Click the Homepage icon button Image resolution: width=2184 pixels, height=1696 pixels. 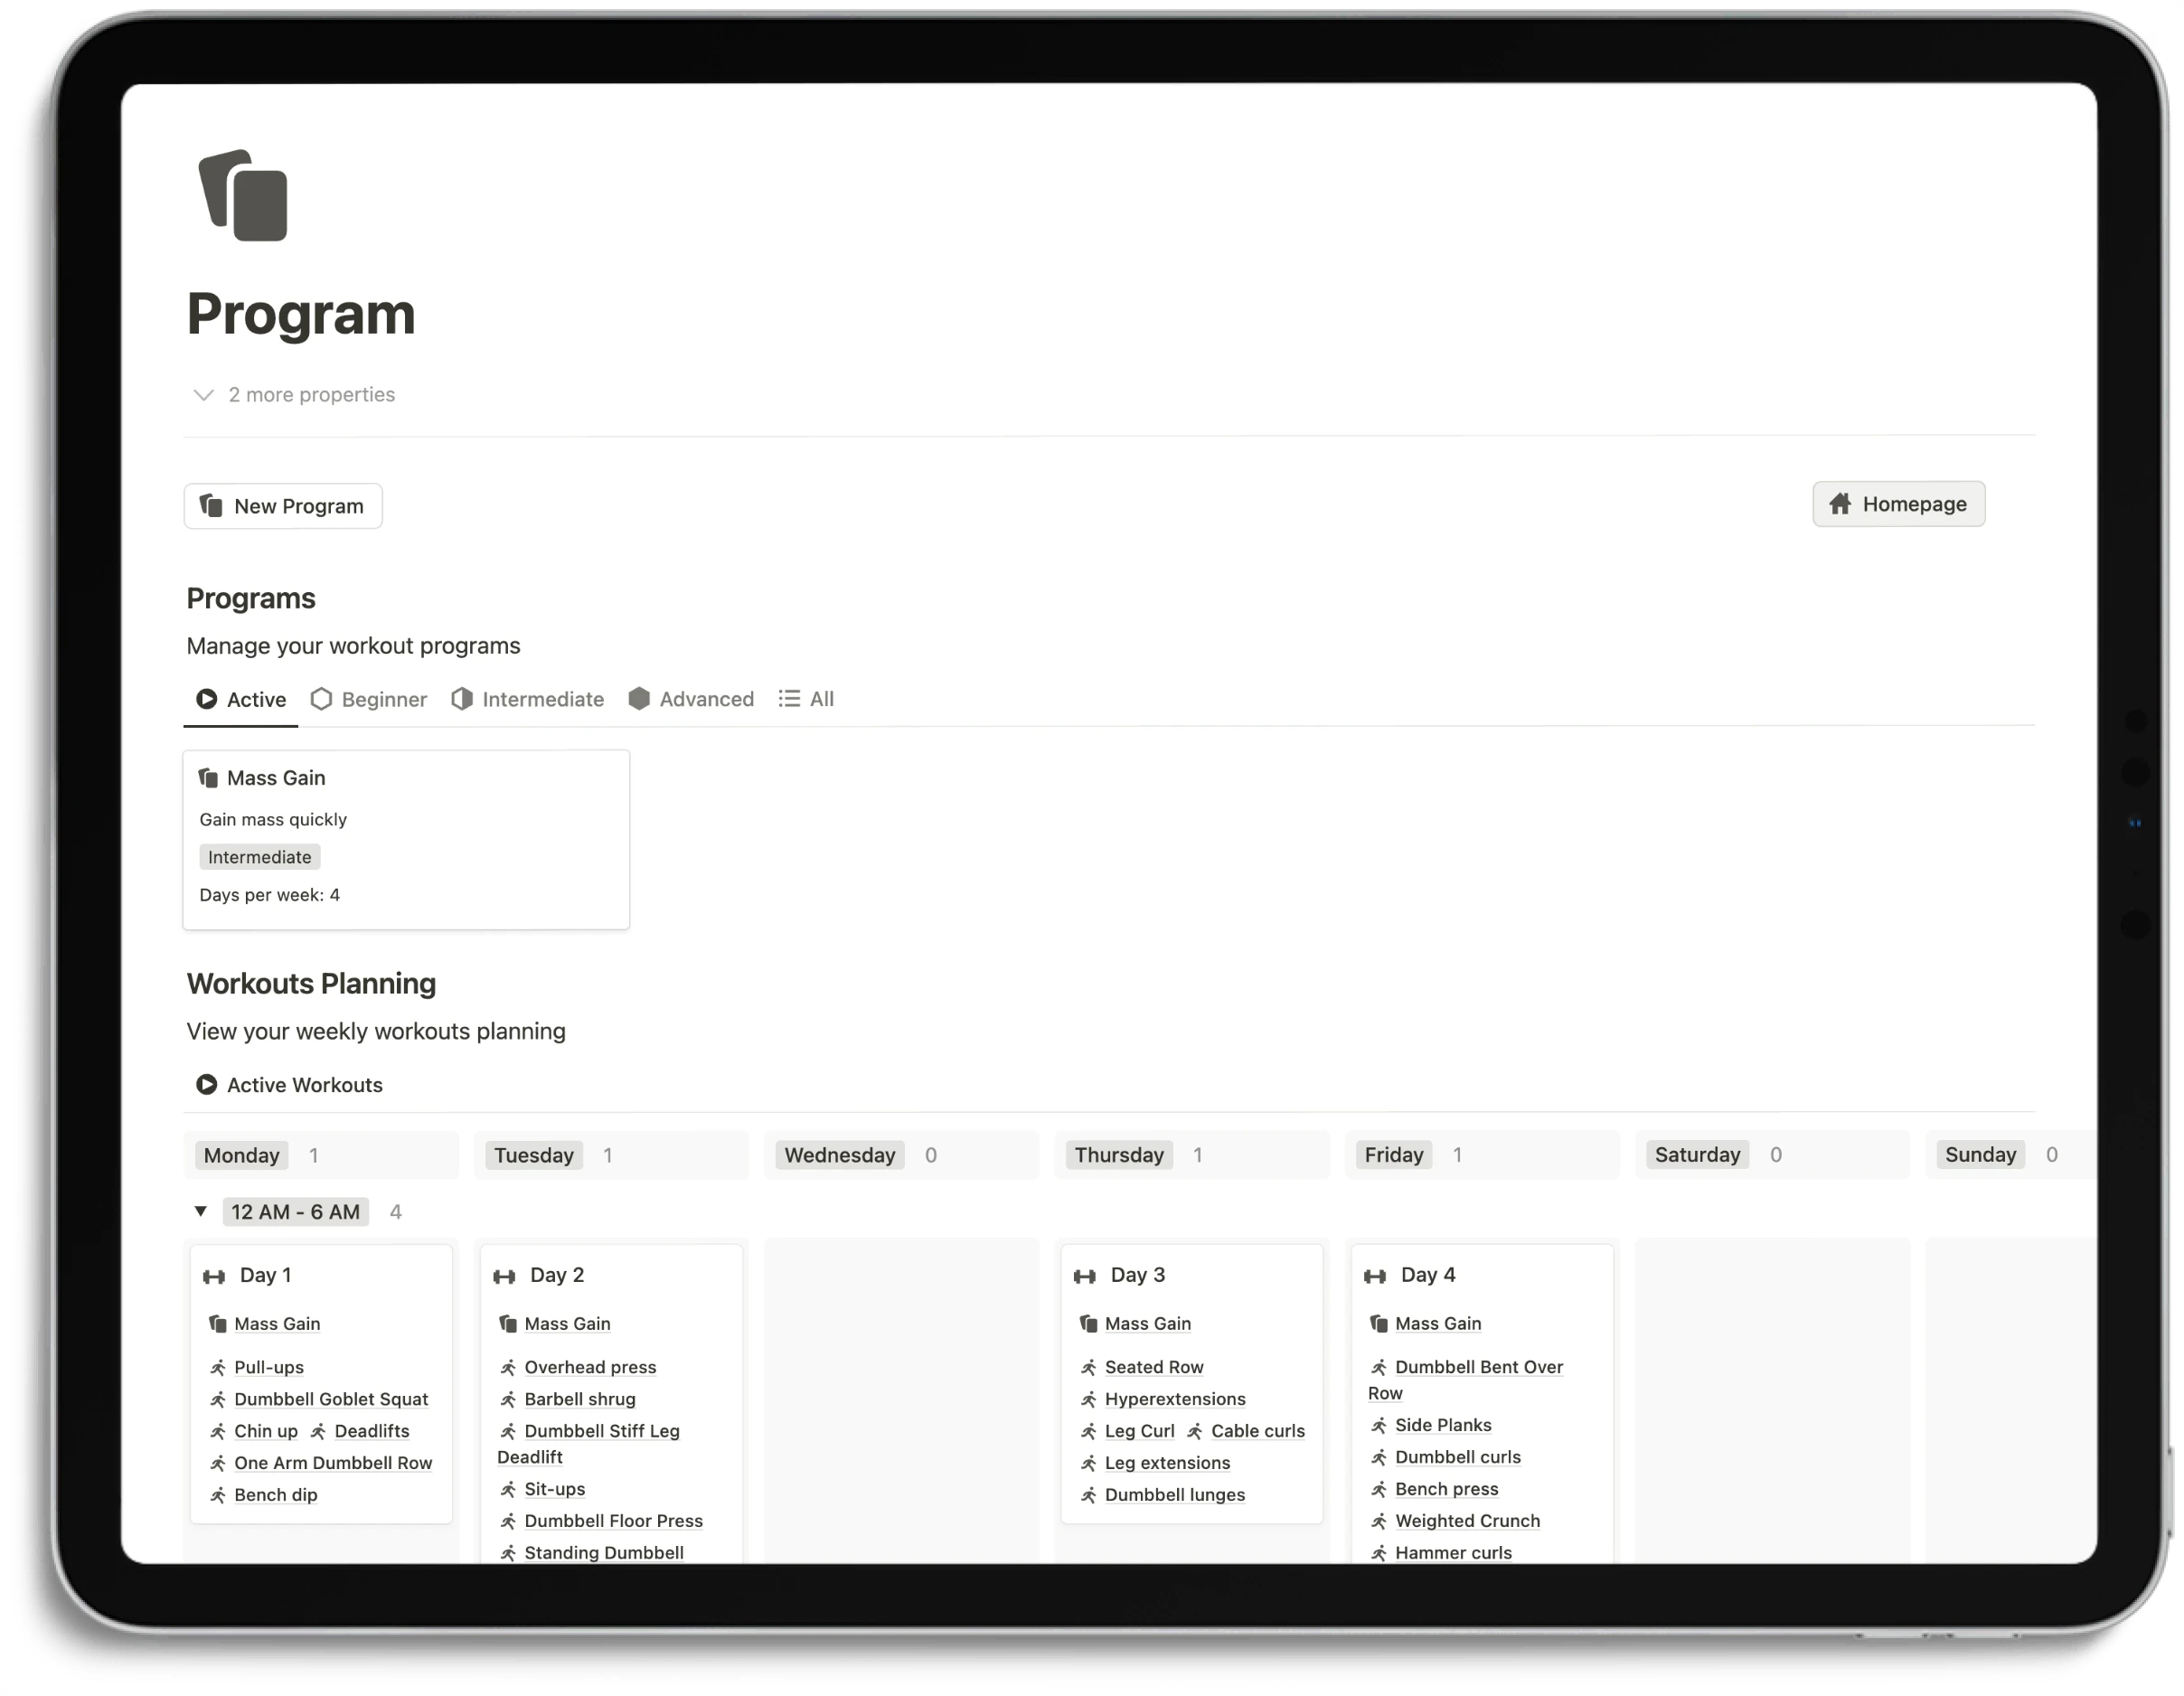click(x=1840, y=504)
